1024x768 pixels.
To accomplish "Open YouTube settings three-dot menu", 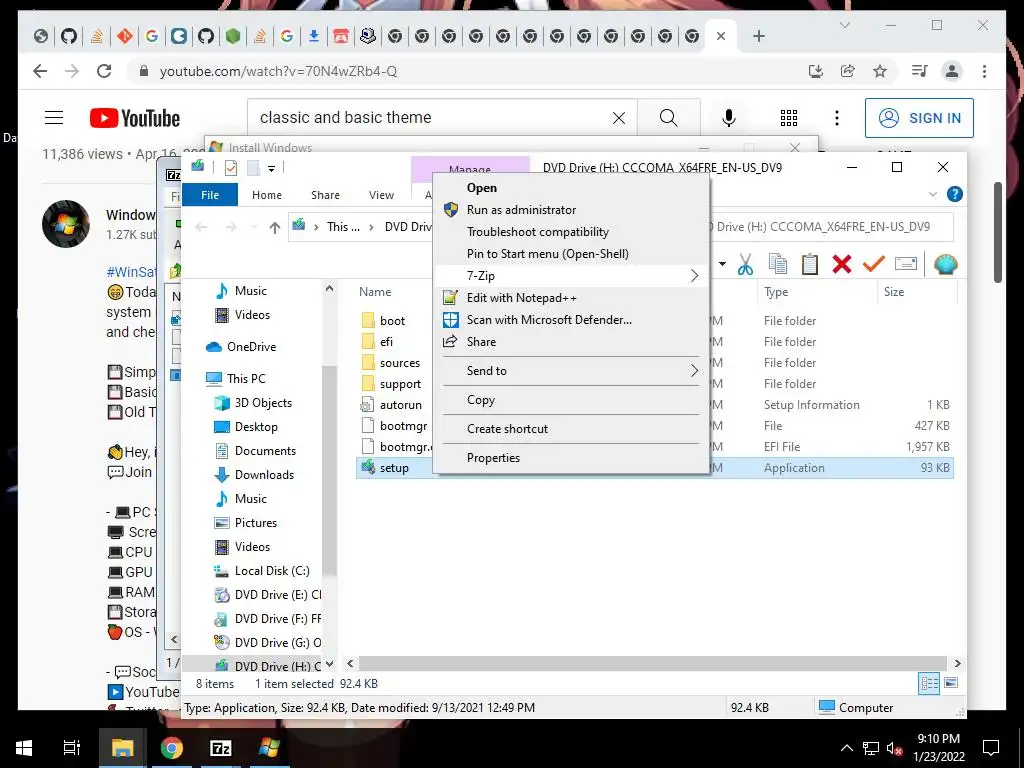I will [837, 118].
